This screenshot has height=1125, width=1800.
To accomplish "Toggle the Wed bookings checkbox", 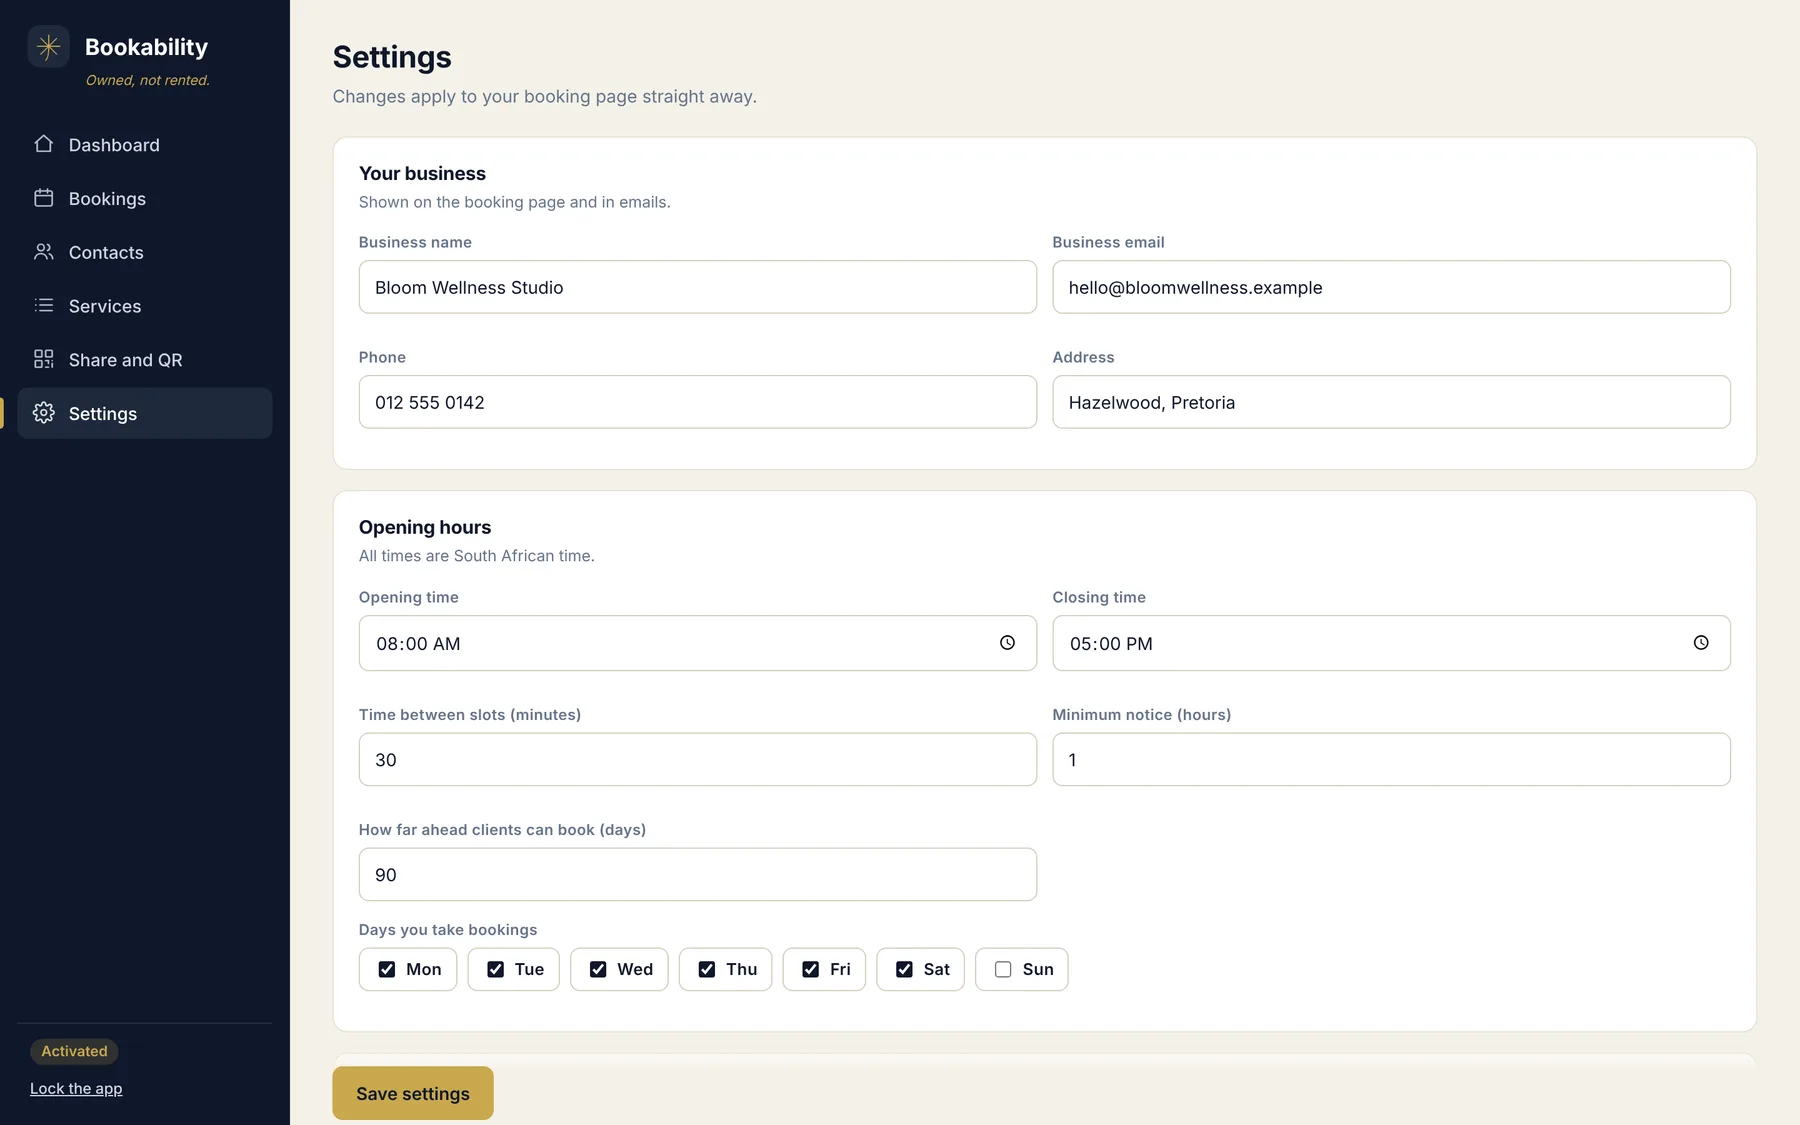I will [598, 969].
